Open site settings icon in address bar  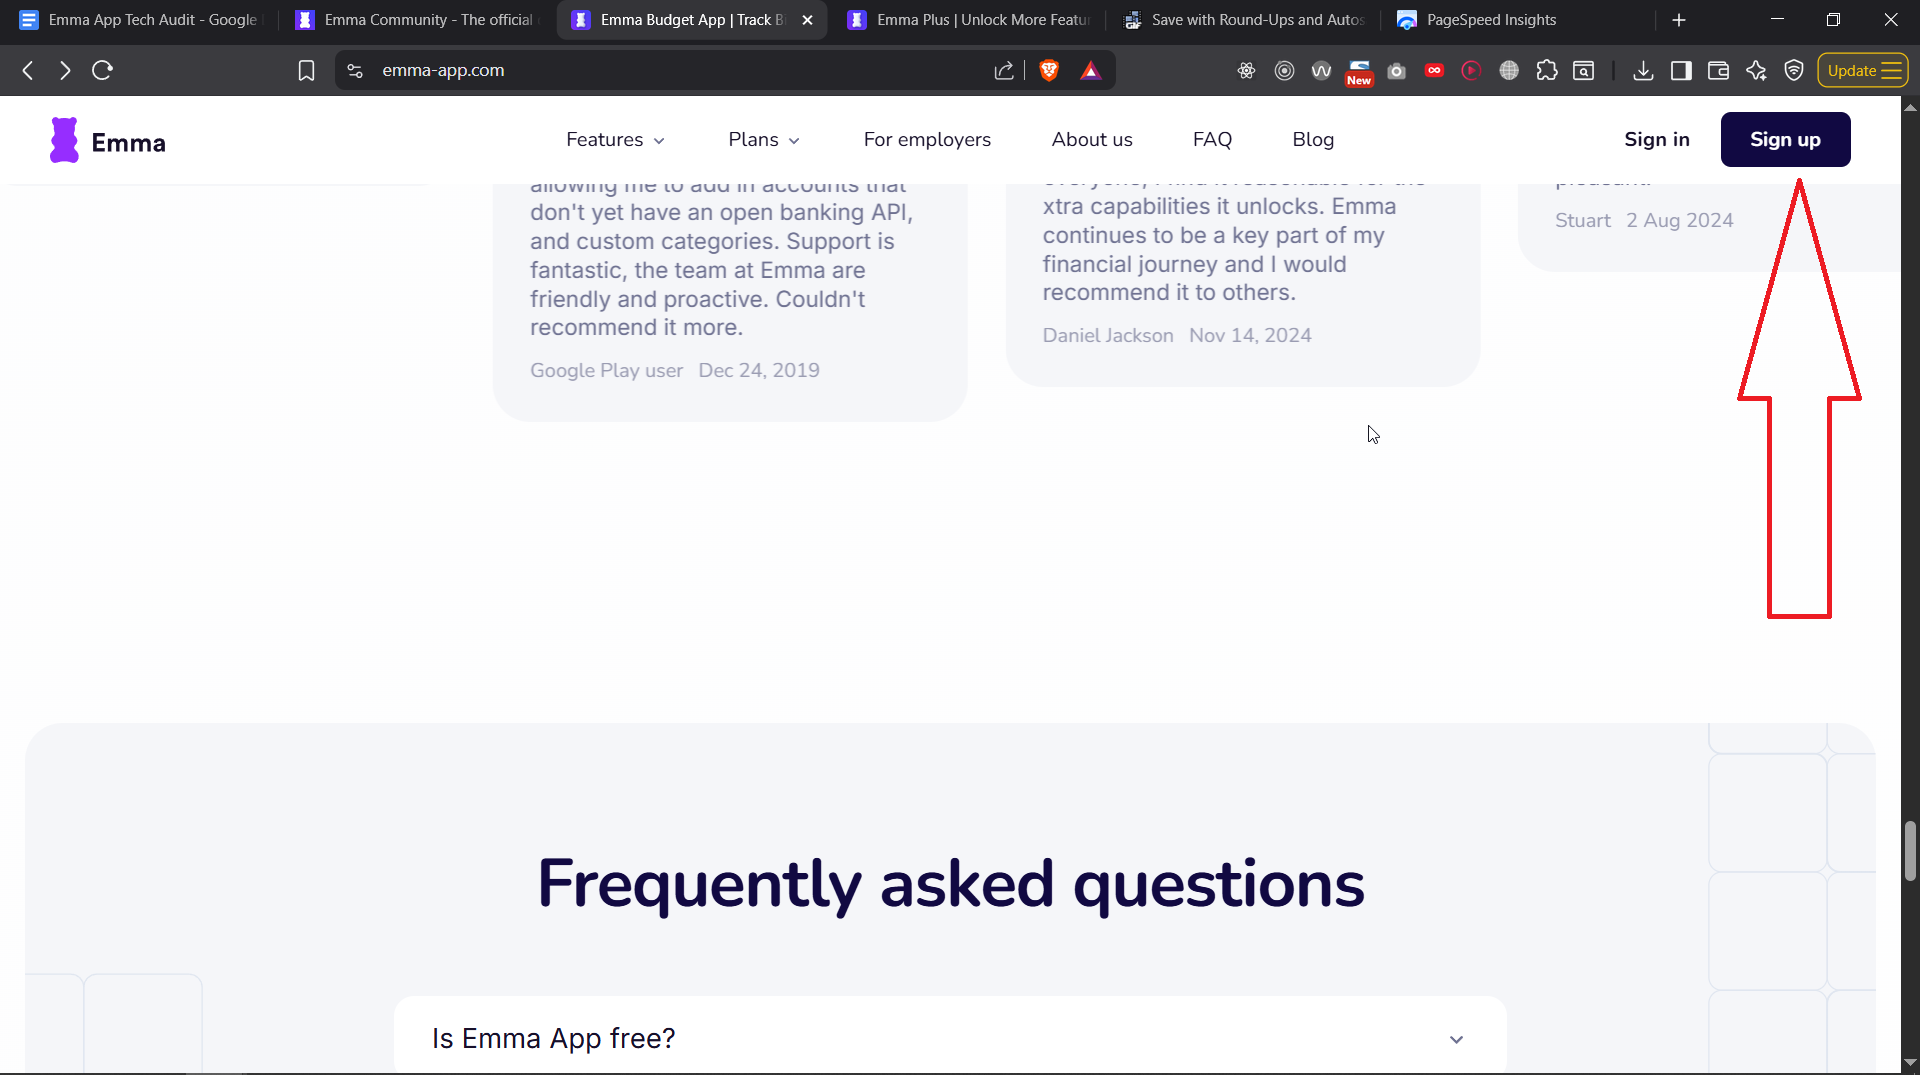point(355,70)
